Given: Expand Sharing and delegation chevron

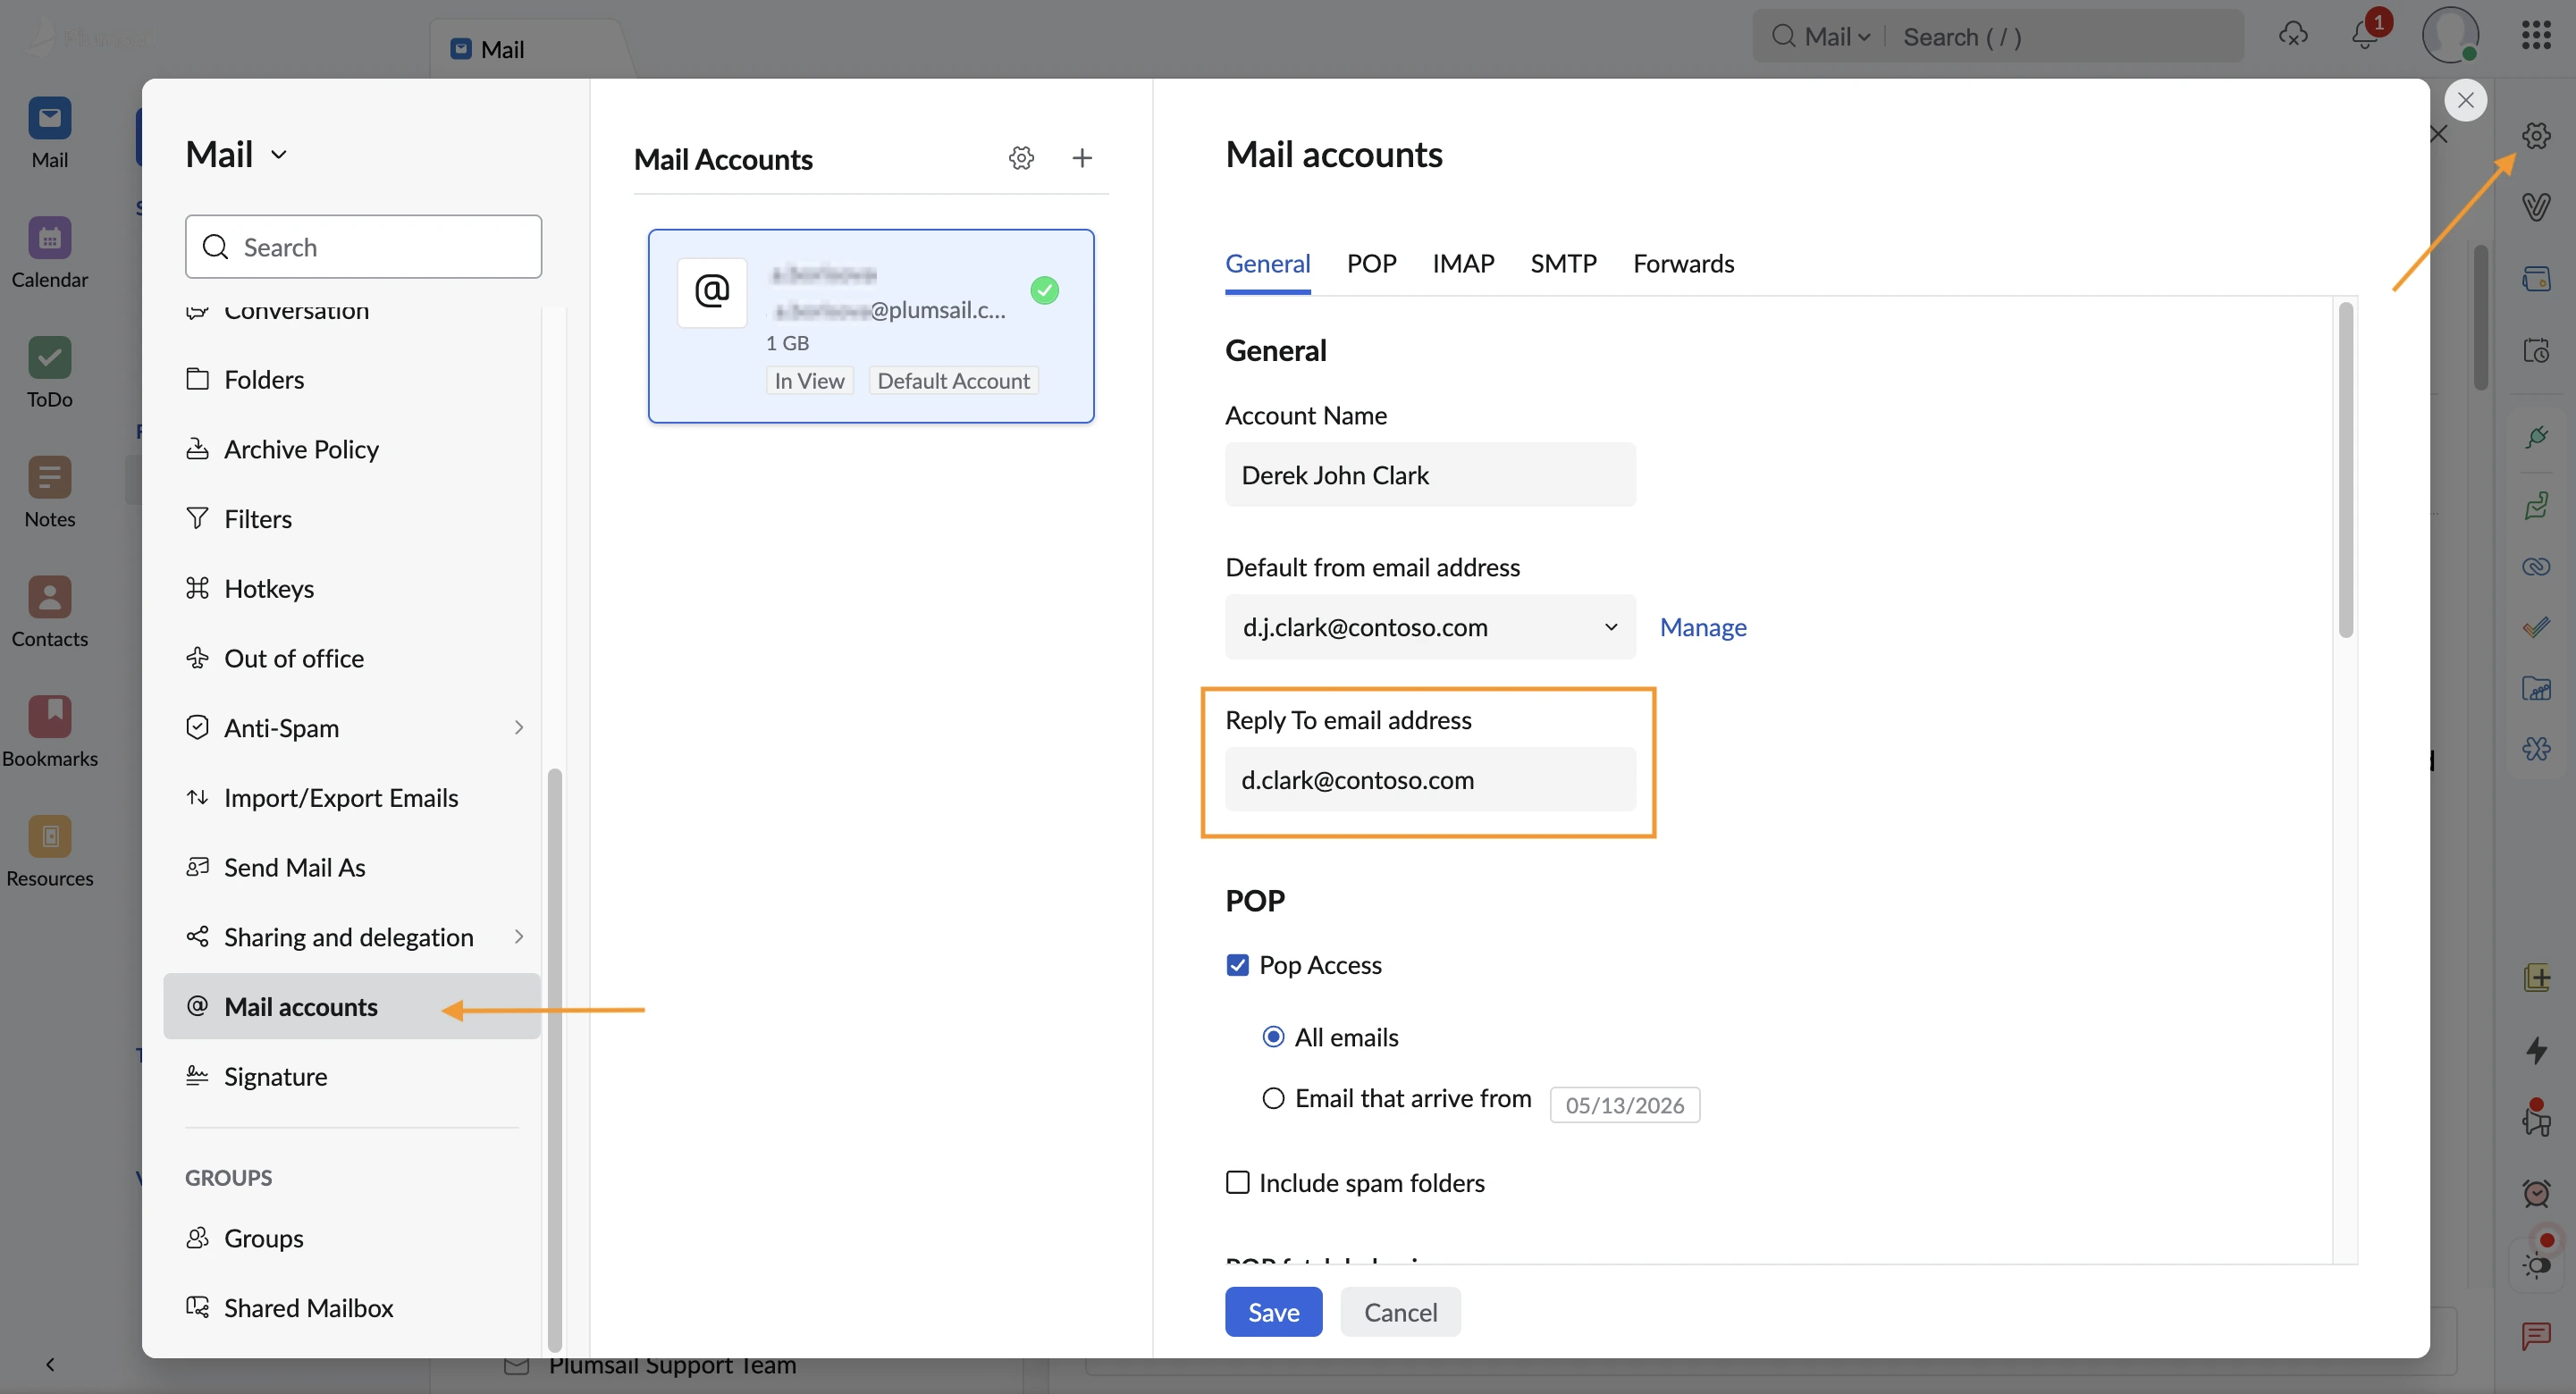Looking at the screenshot, I should 518,937.
